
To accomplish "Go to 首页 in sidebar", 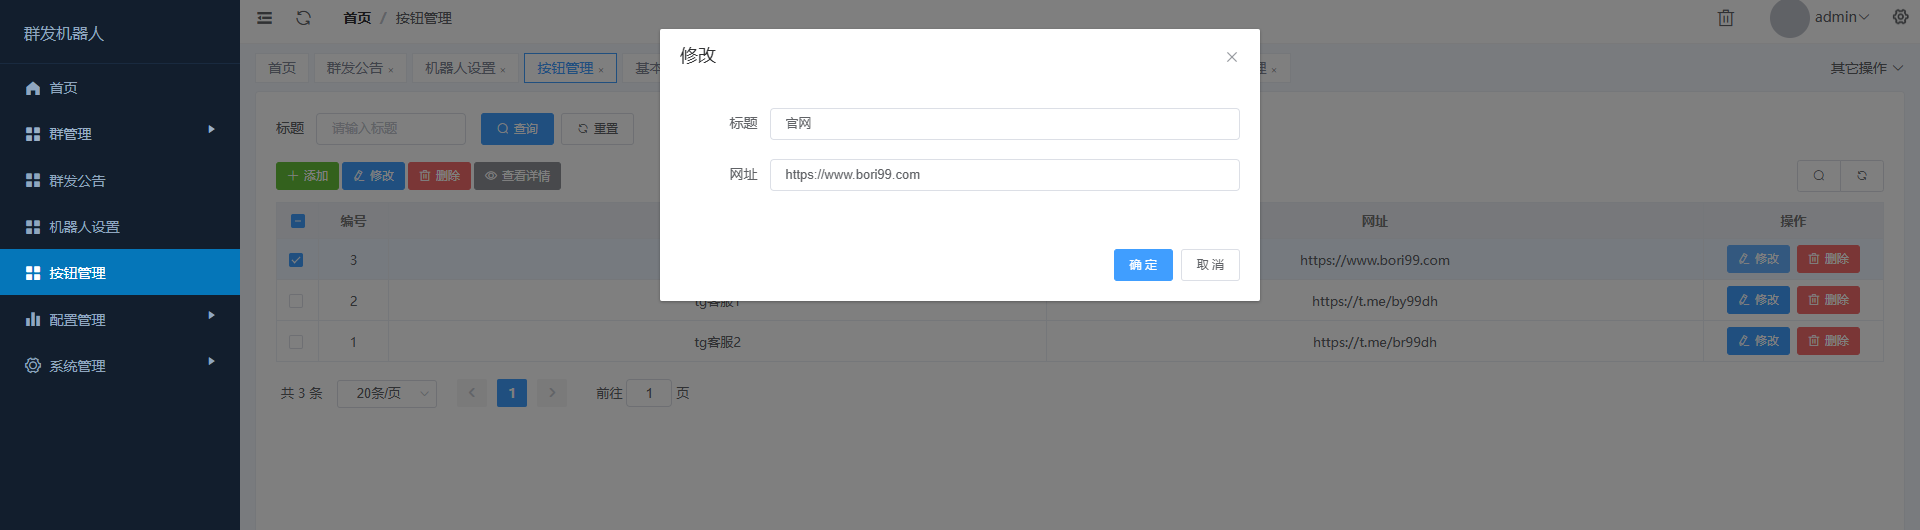I will pyautogui.click(x=120, y=88).
